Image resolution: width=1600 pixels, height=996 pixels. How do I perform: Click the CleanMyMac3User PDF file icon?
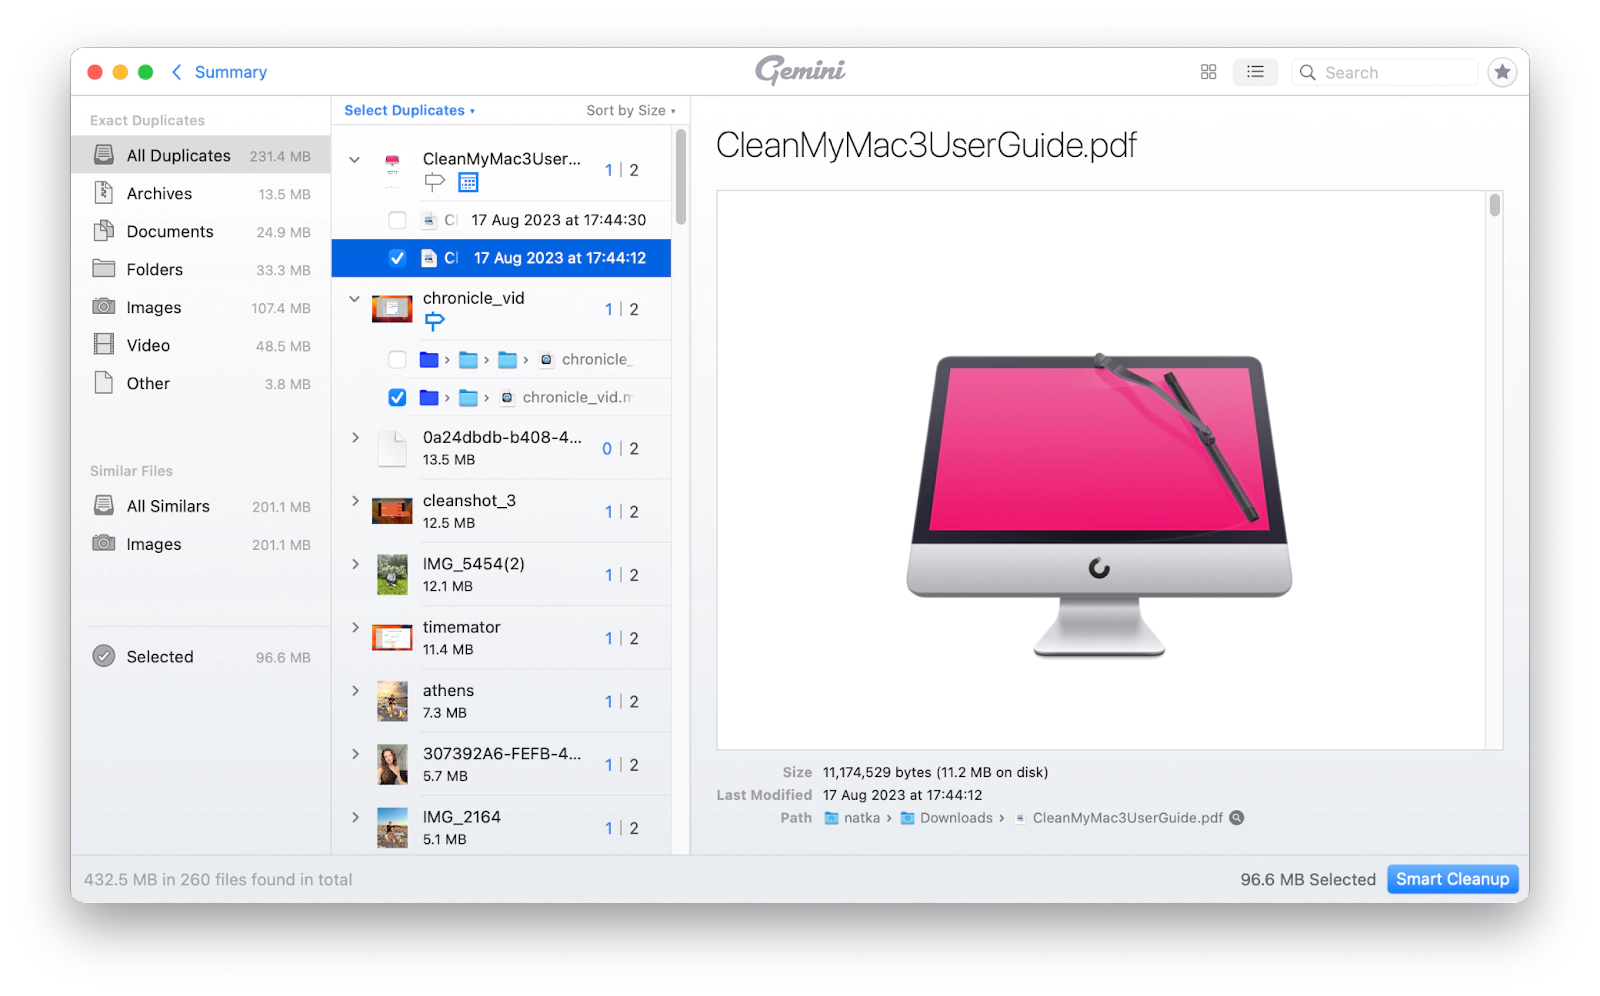pos(393,169)
